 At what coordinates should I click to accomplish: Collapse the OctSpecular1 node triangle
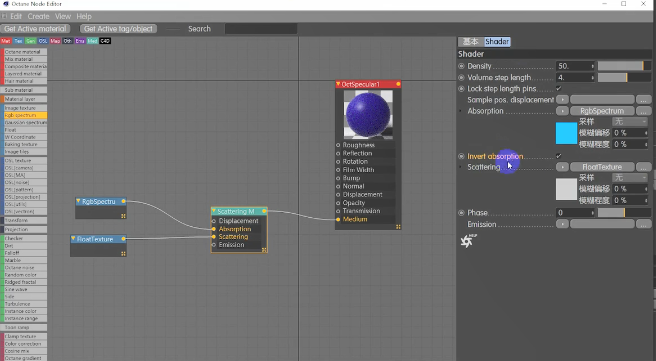click(338, 84)
